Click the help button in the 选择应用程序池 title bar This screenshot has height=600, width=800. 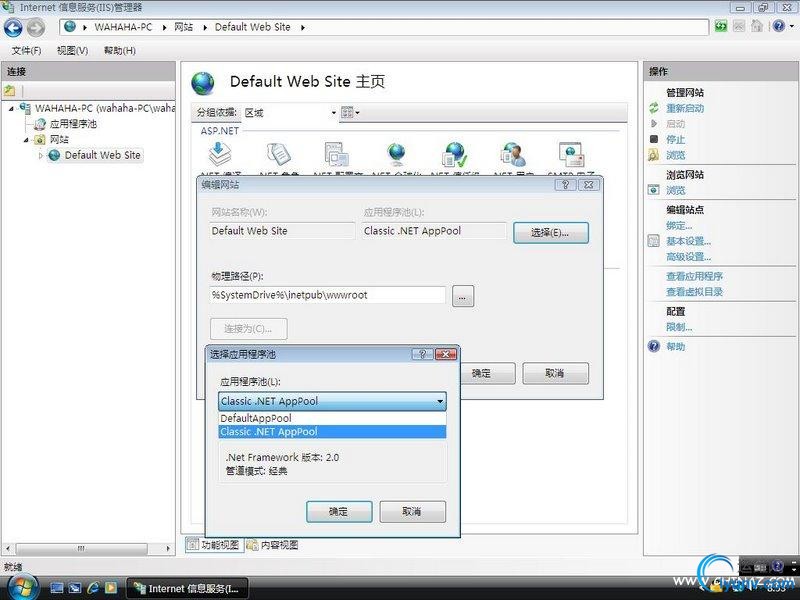(422, 354)
